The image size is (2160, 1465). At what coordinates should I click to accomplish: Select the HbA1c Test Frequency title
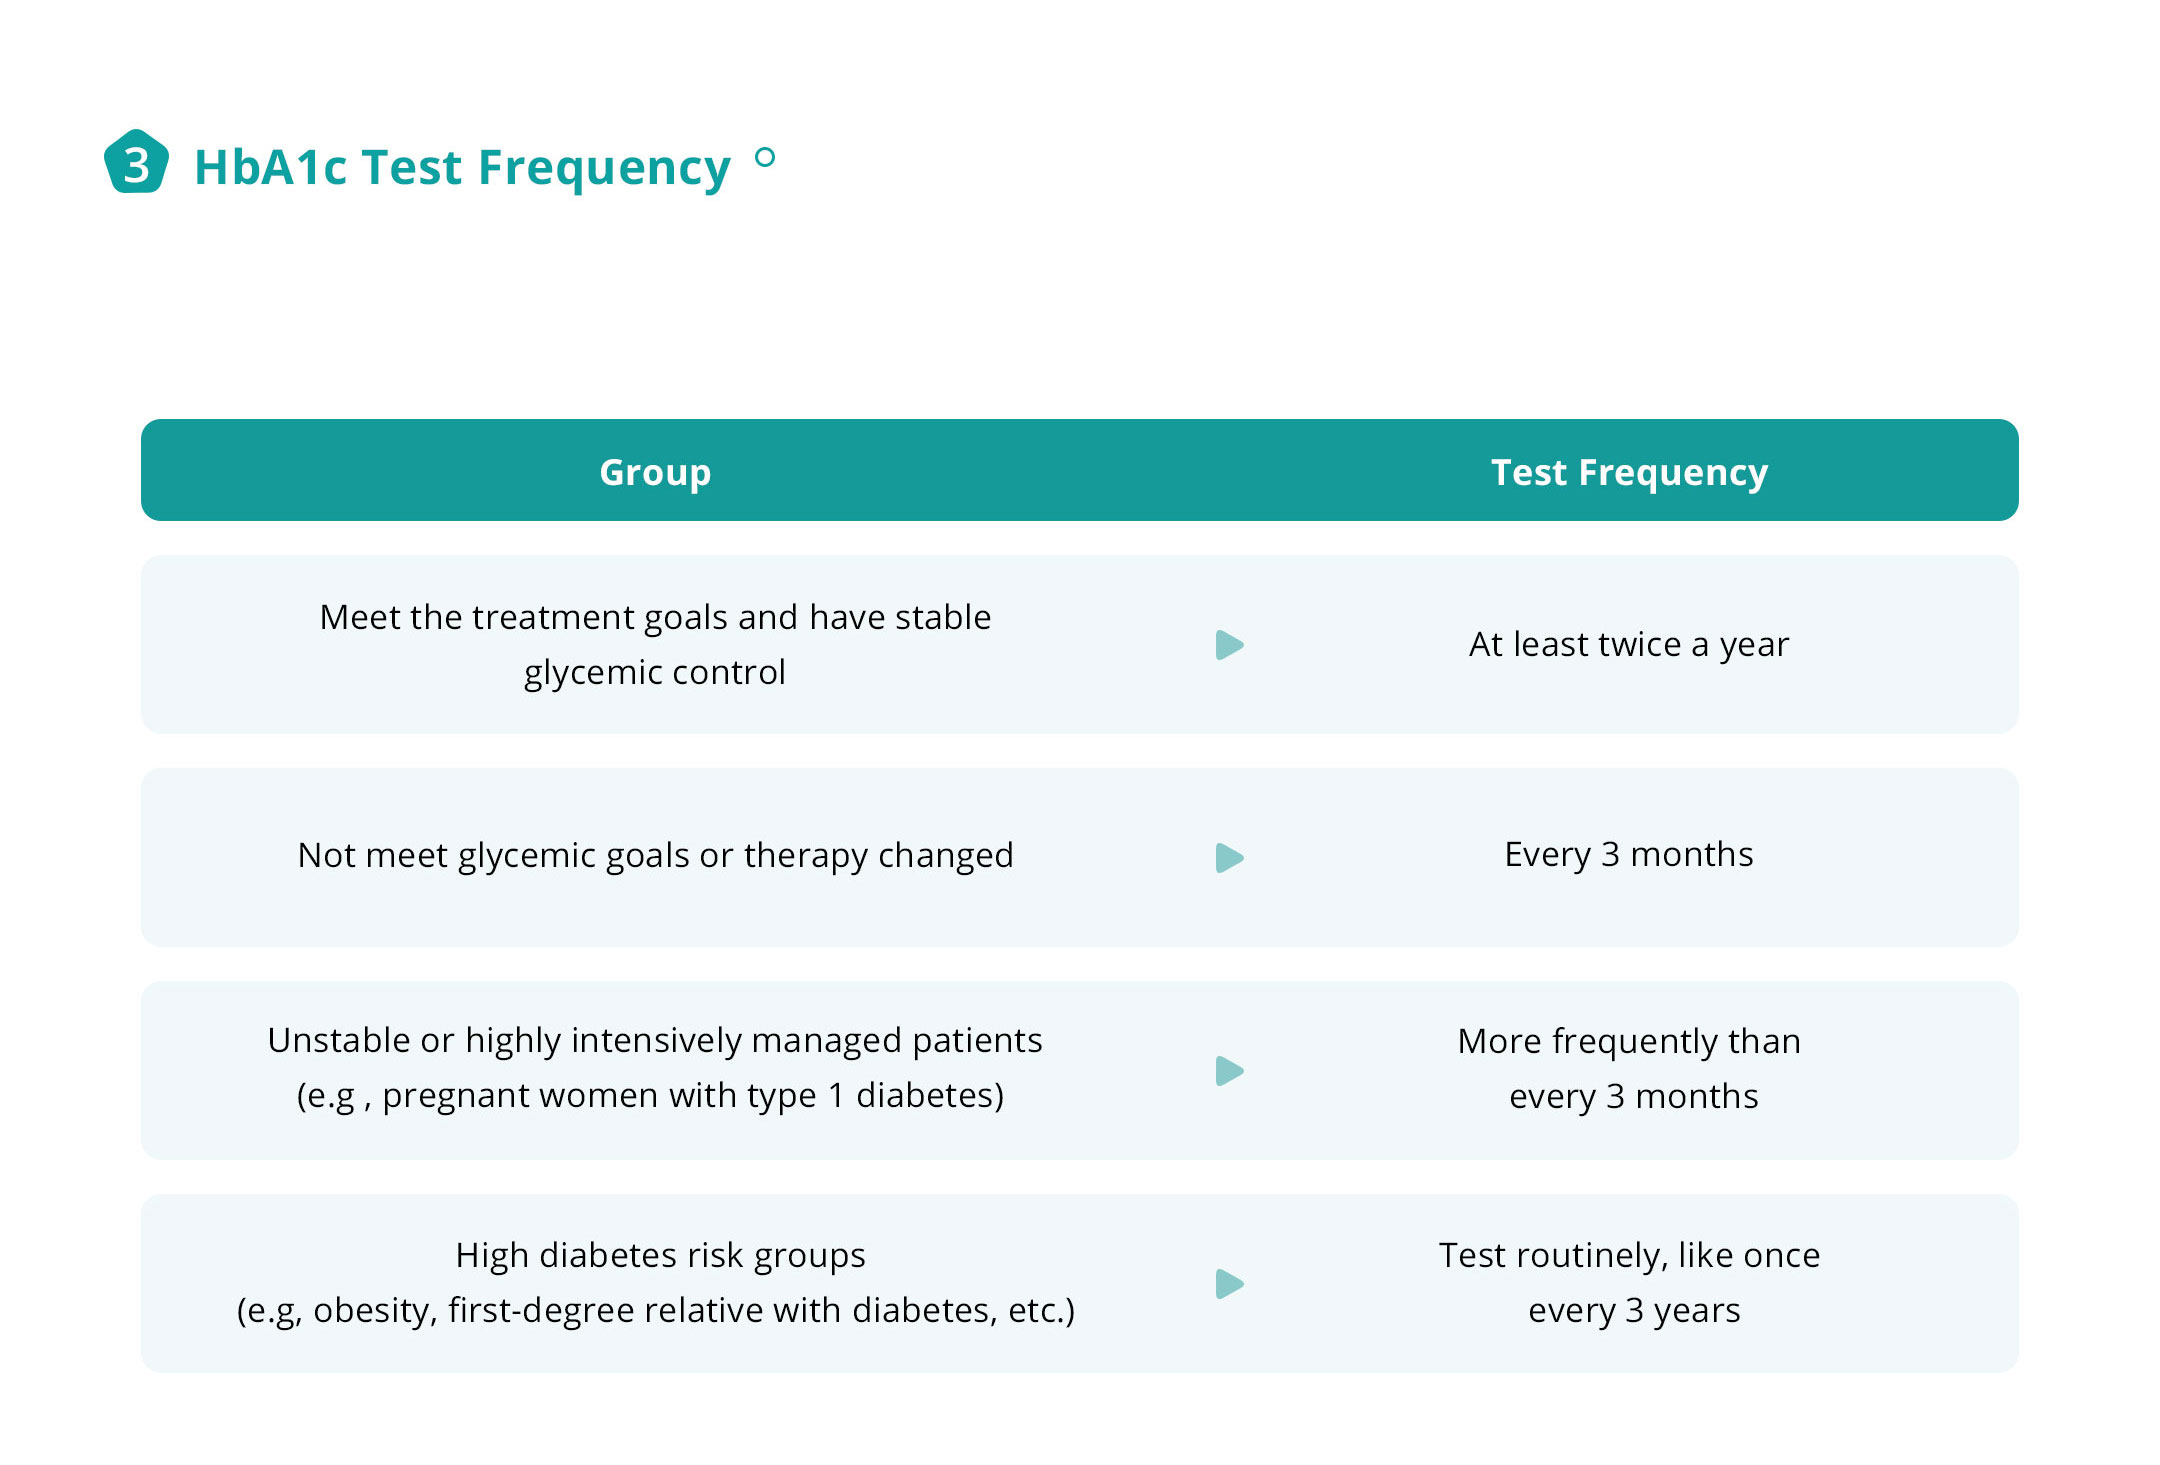(462, 167)
